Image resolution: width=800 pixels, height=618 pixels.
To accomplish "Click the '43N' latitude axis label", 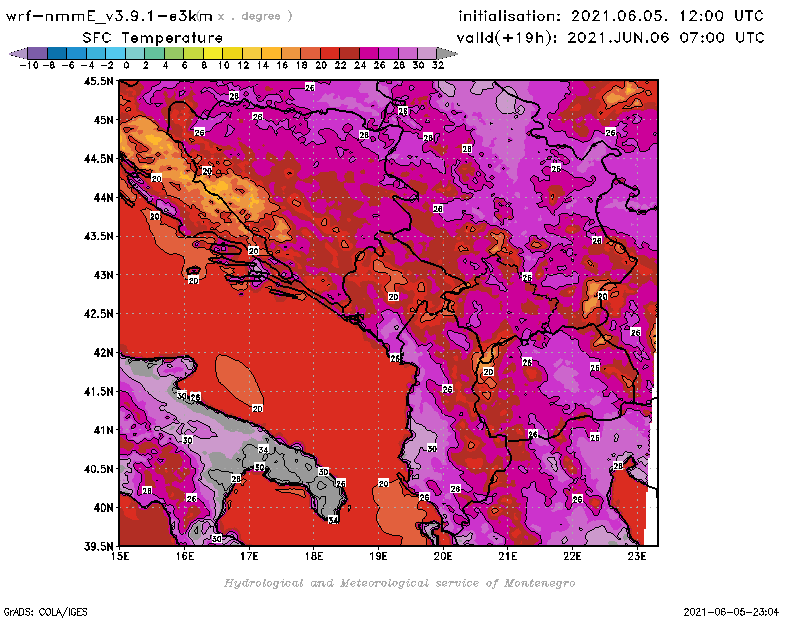I will [103, 275].
